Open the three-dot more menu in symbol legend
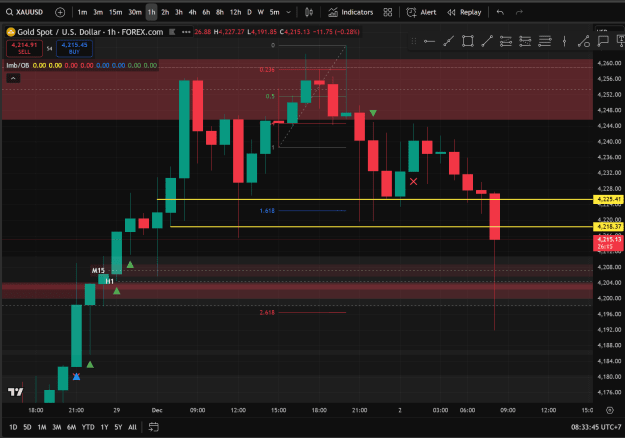Image resolution: width=625 pixels, height=438 pixels. (x=186, y=32)
